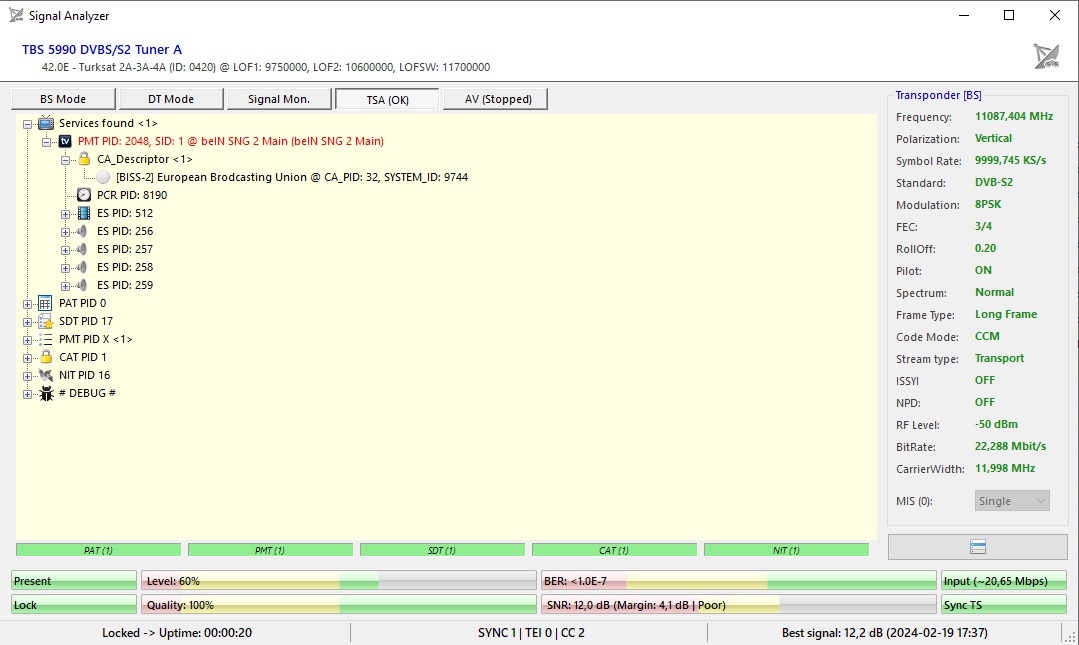1079x645 pixels.
Task: Click the star document icon beside SDT PID 17
Action: click(45, 321)
